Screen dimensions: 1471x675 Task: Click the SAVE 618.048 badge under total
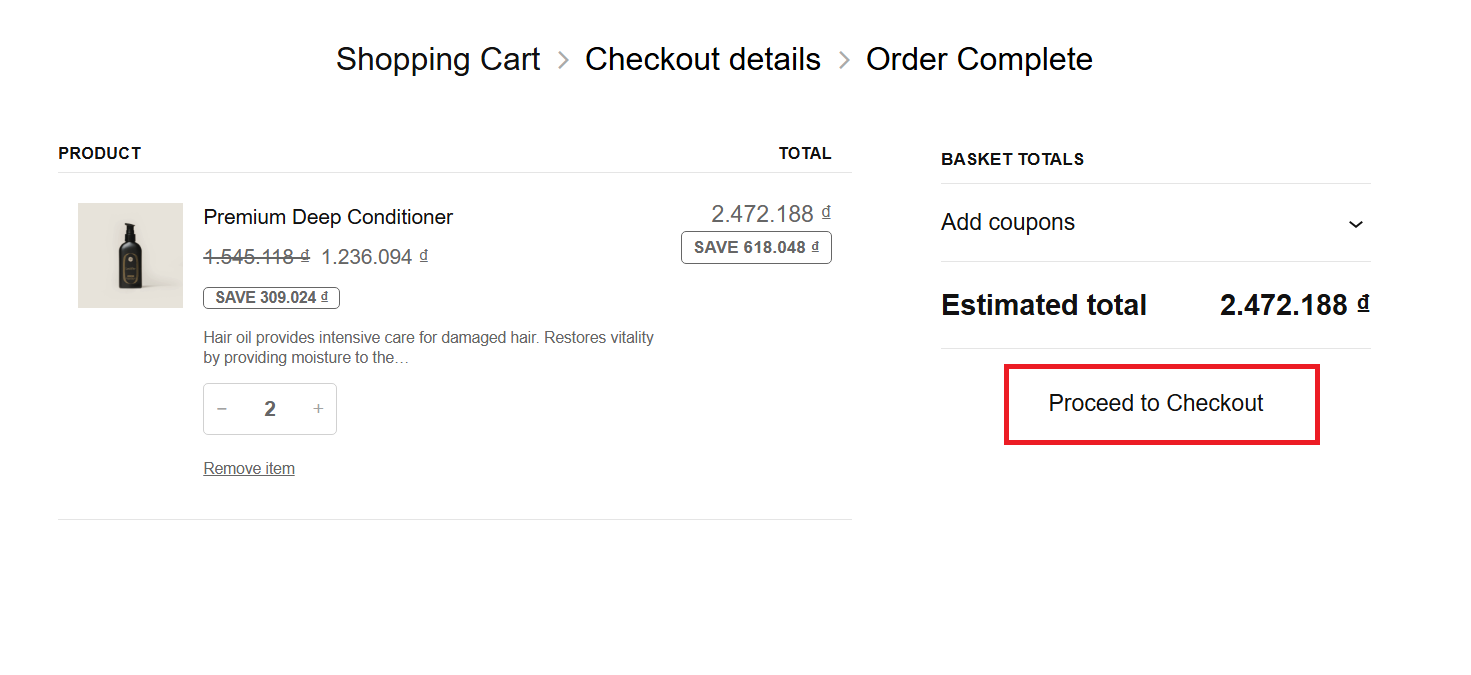pos(756,247)
